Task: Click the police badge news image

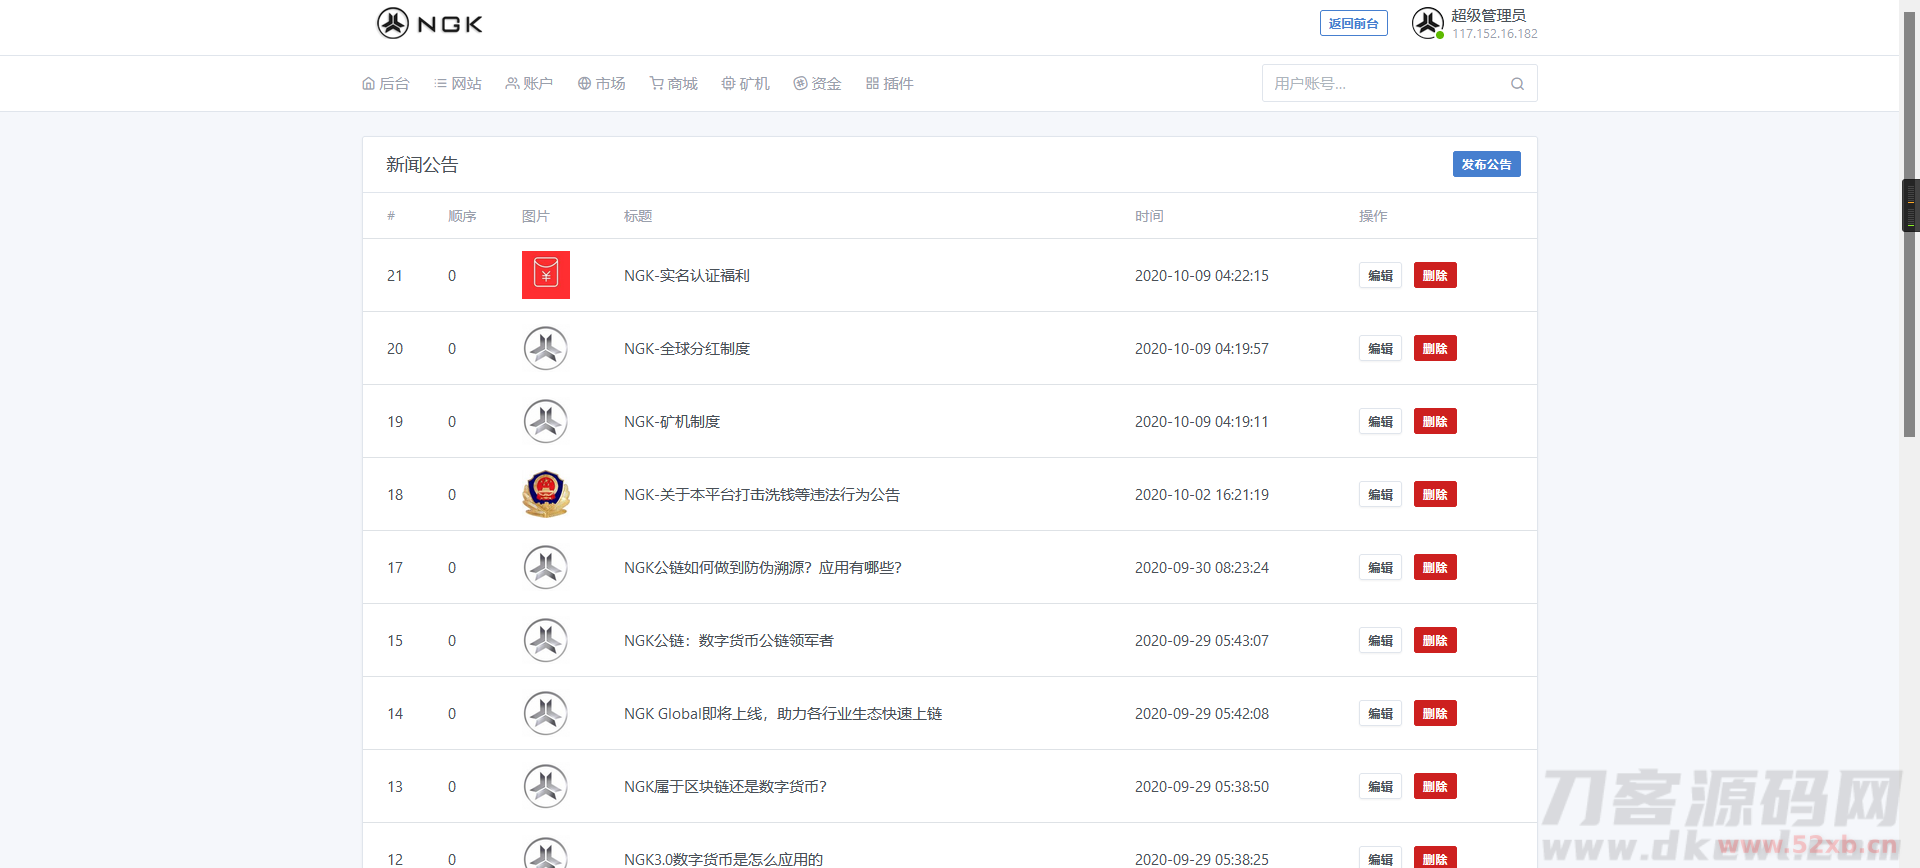Action: [546, 494]
